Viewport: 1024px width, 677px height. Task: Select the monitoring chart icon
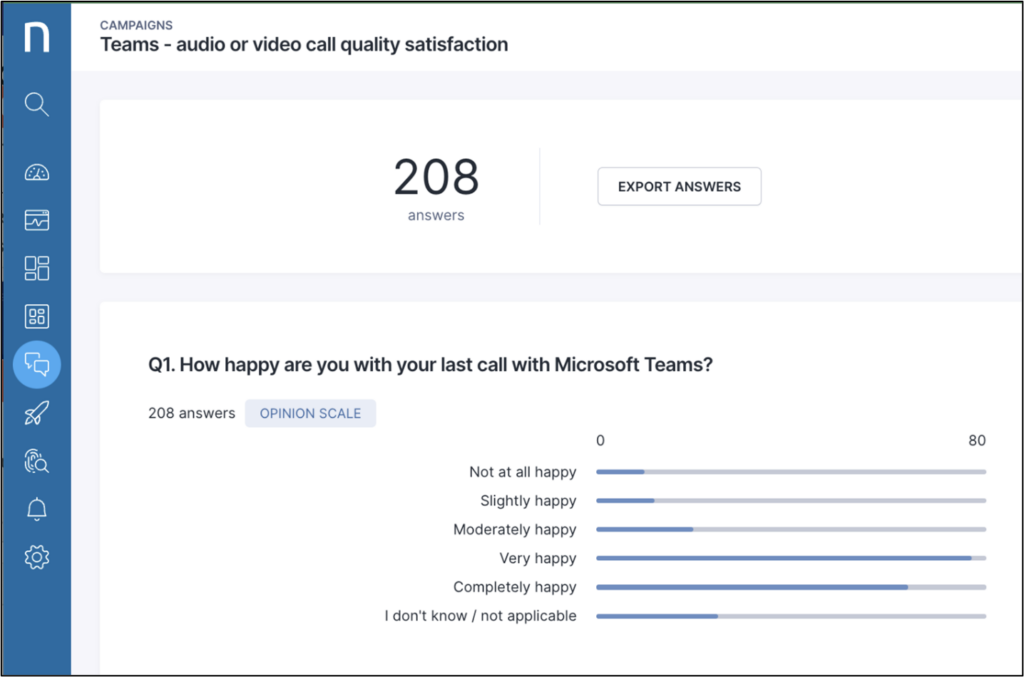tap(37, 220)
